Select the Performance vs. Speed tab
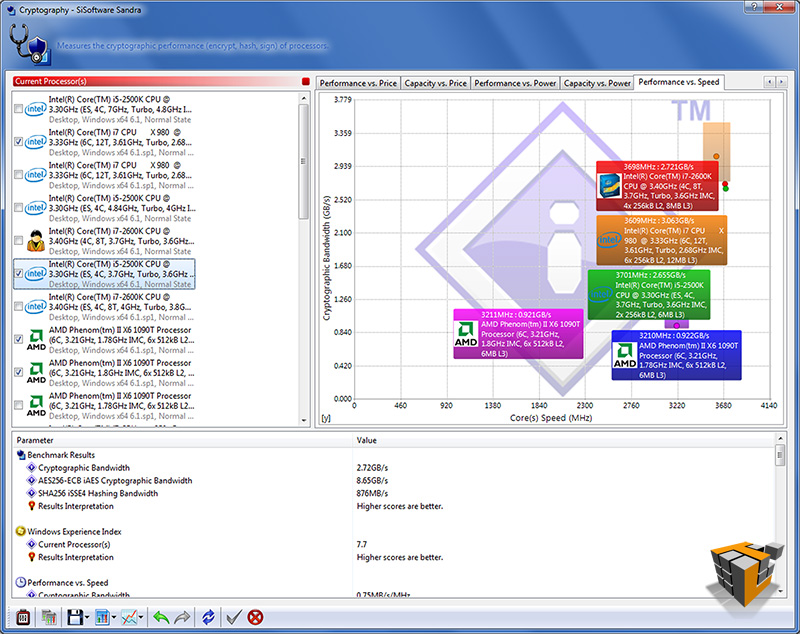This screenshot has height=634, width=800. (x=679, y=82)
